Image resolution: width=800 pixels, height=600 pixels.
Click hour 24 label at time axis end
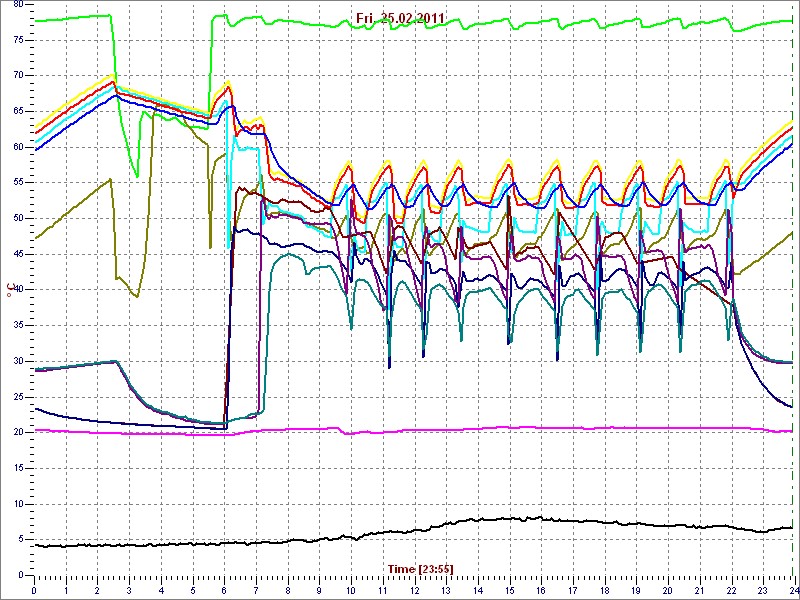coord(791,591)
